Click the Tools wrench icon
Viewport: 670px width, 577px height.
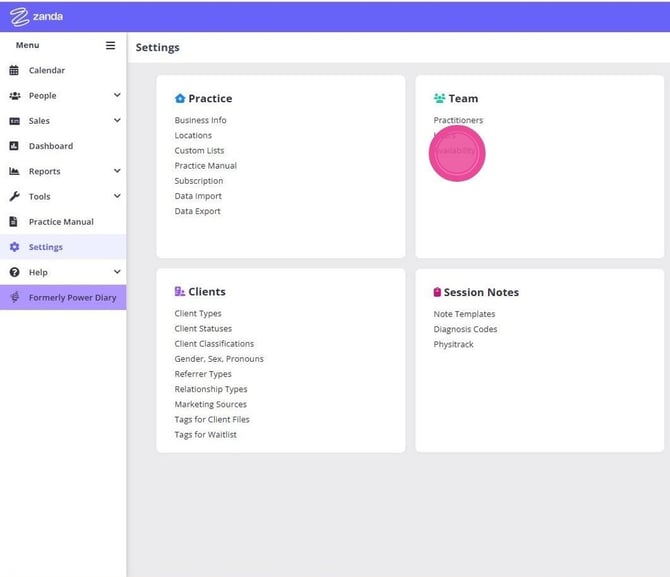pyautogui.click(x=15, y=197)
